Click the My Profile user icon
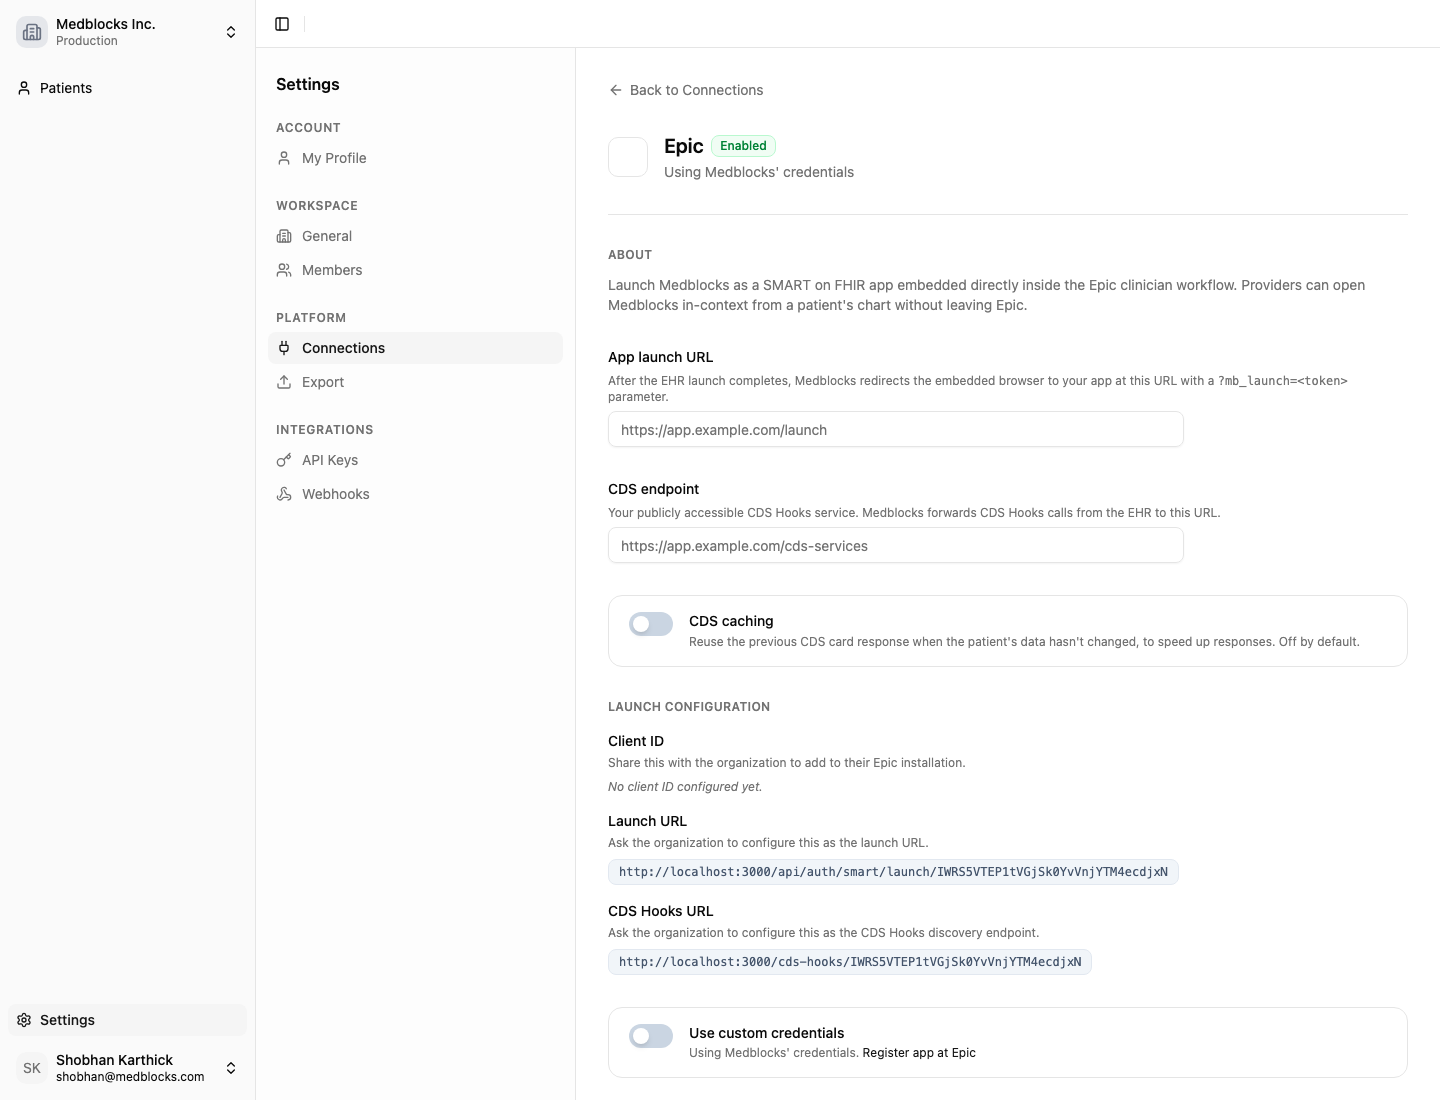The image size is (1440, 1100). coord(284,158)
